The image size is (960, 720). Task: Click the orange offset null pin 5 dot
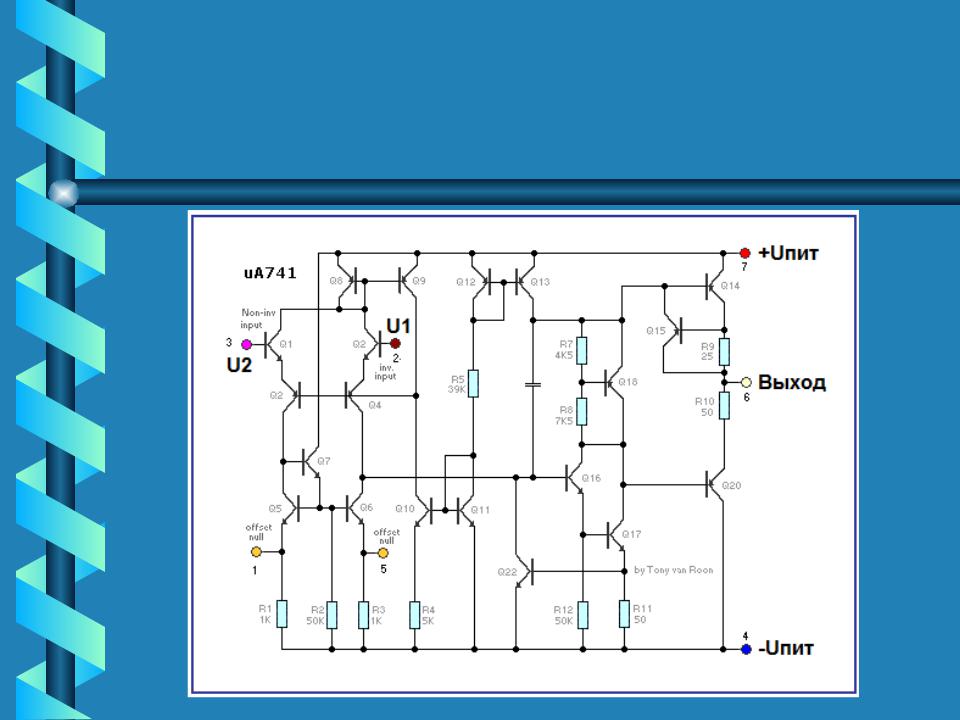pos(383,553)
